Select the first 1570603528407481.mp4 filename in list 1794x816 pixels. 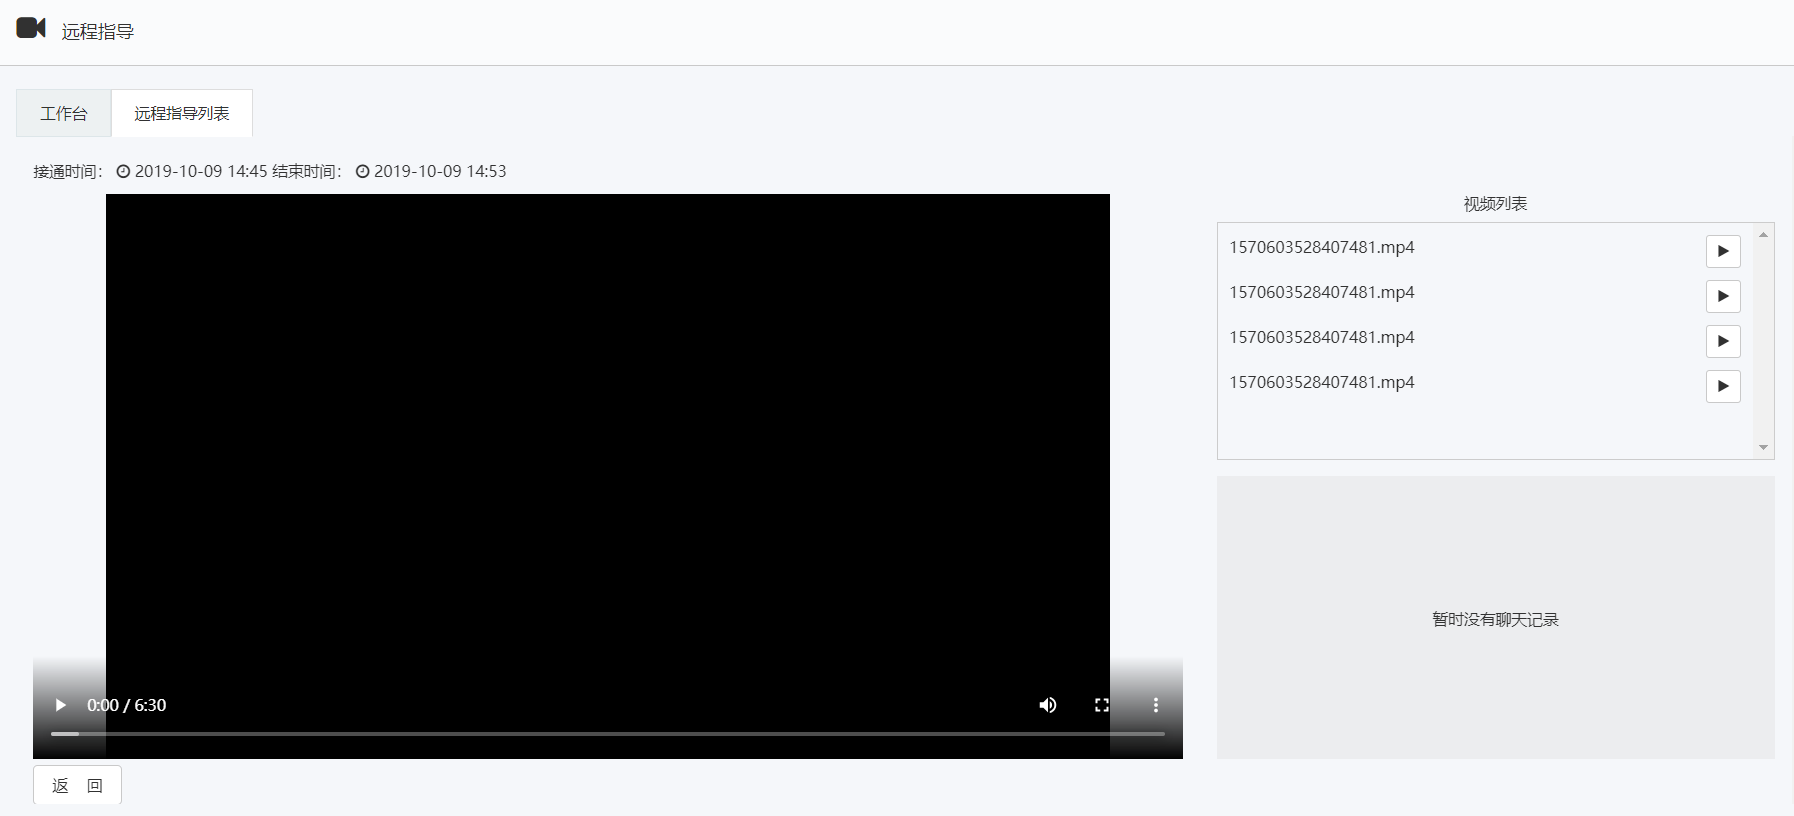(x=1321, y=247)
